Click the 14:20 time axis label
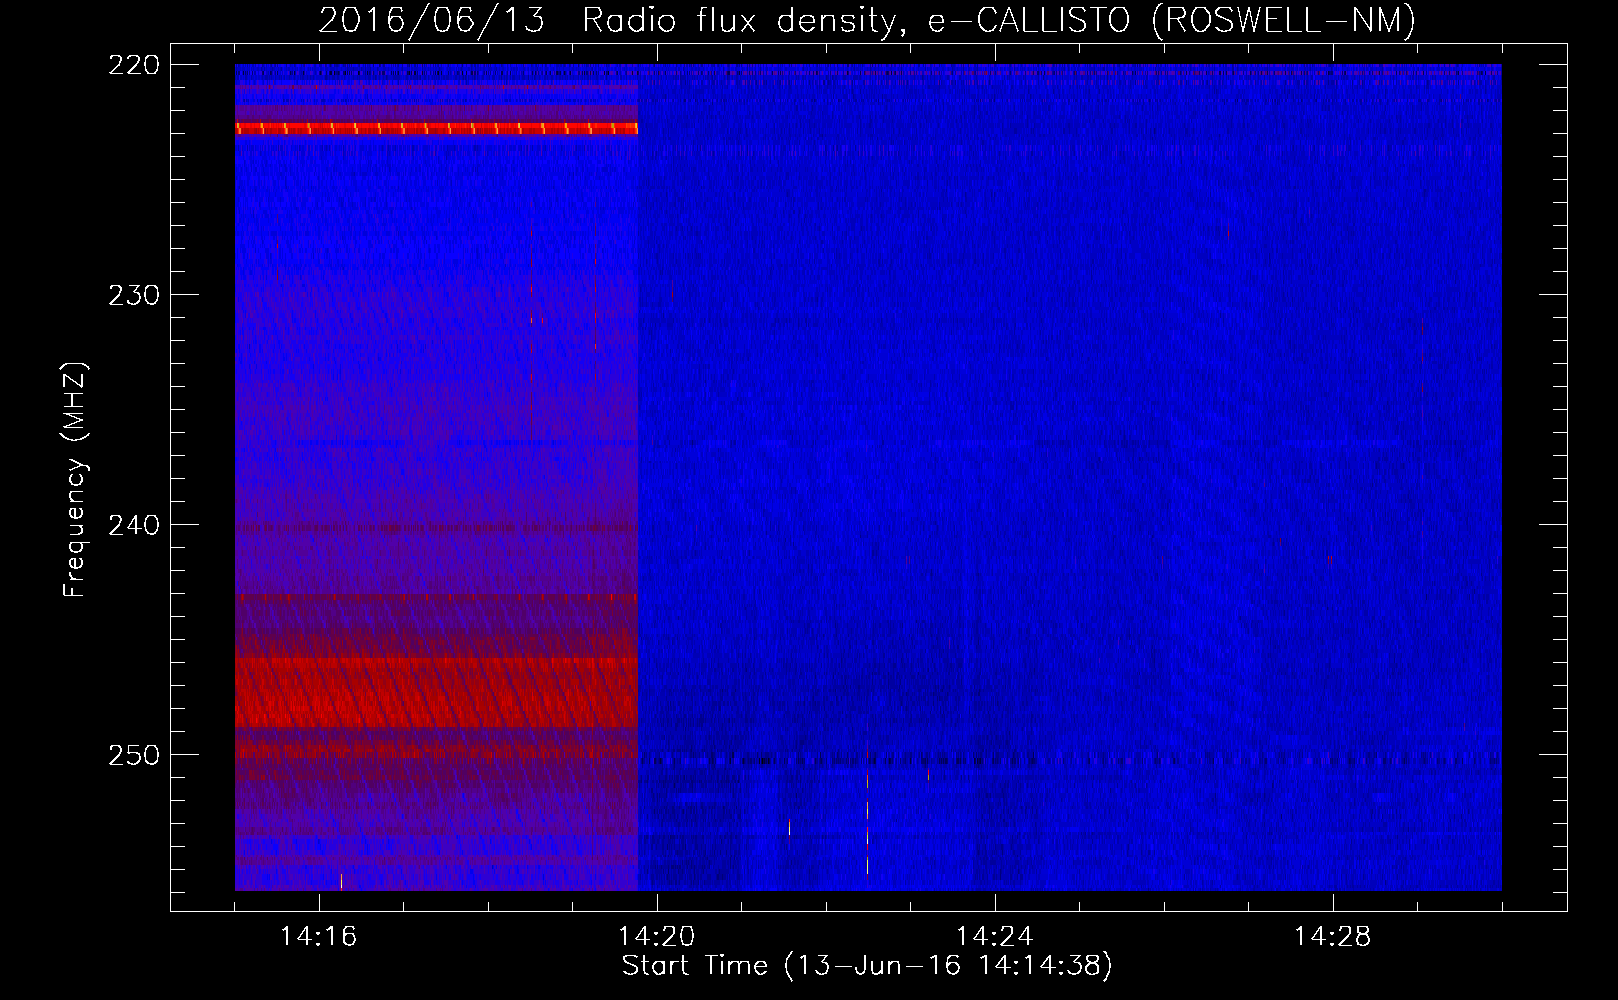1618x1000 pixels. 656,936
